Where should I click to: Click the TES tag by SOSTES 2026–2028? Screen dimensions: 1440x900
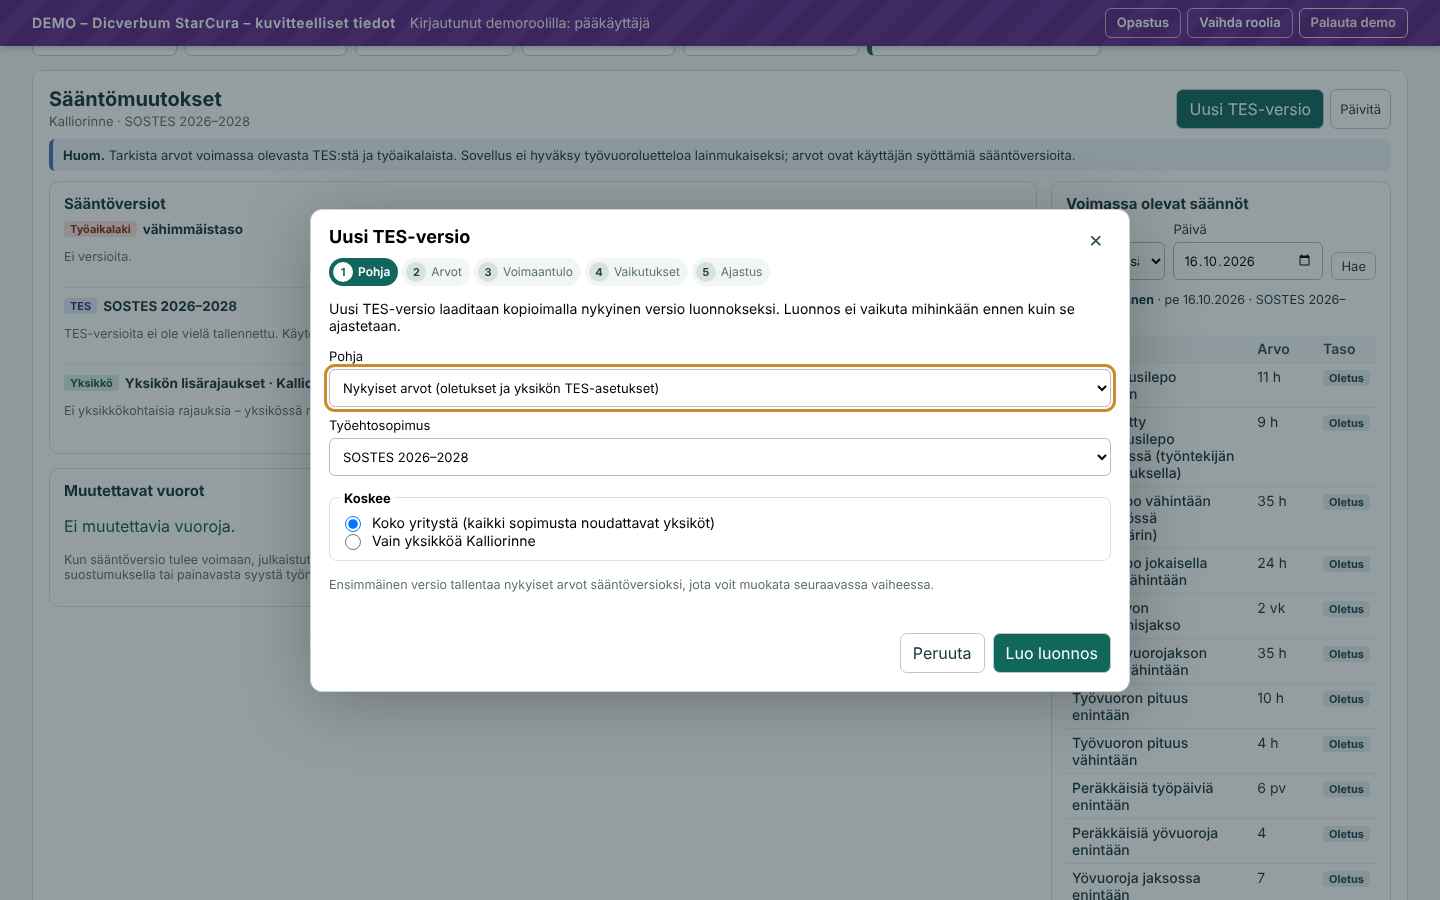81,306
